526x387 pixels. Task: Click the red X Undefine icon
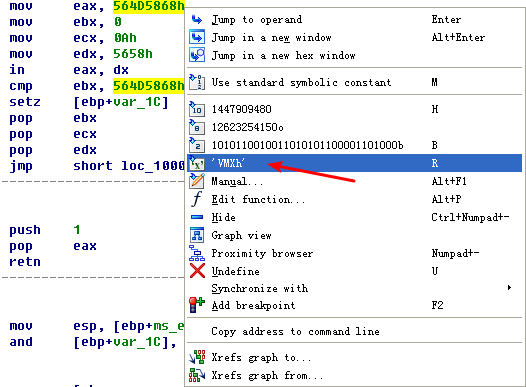point(197,271)
